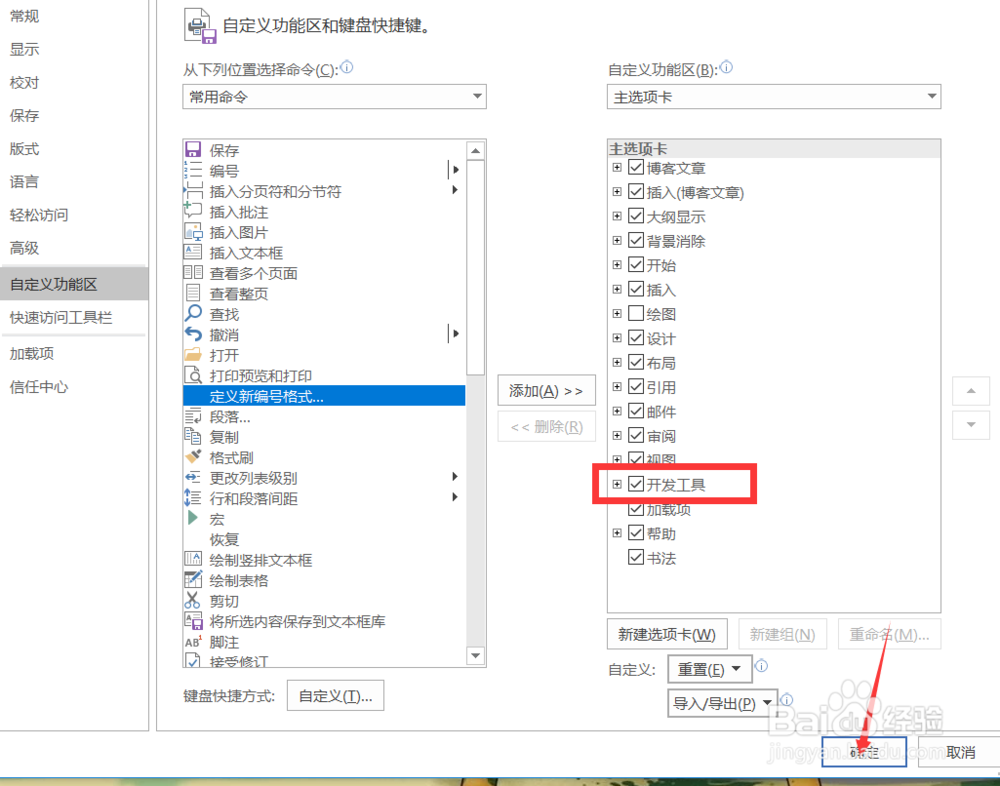The width and height of the screenshot is (1000, 786).
Task: Click the command list scrollbar down arrow
Action: click(477, 655)
